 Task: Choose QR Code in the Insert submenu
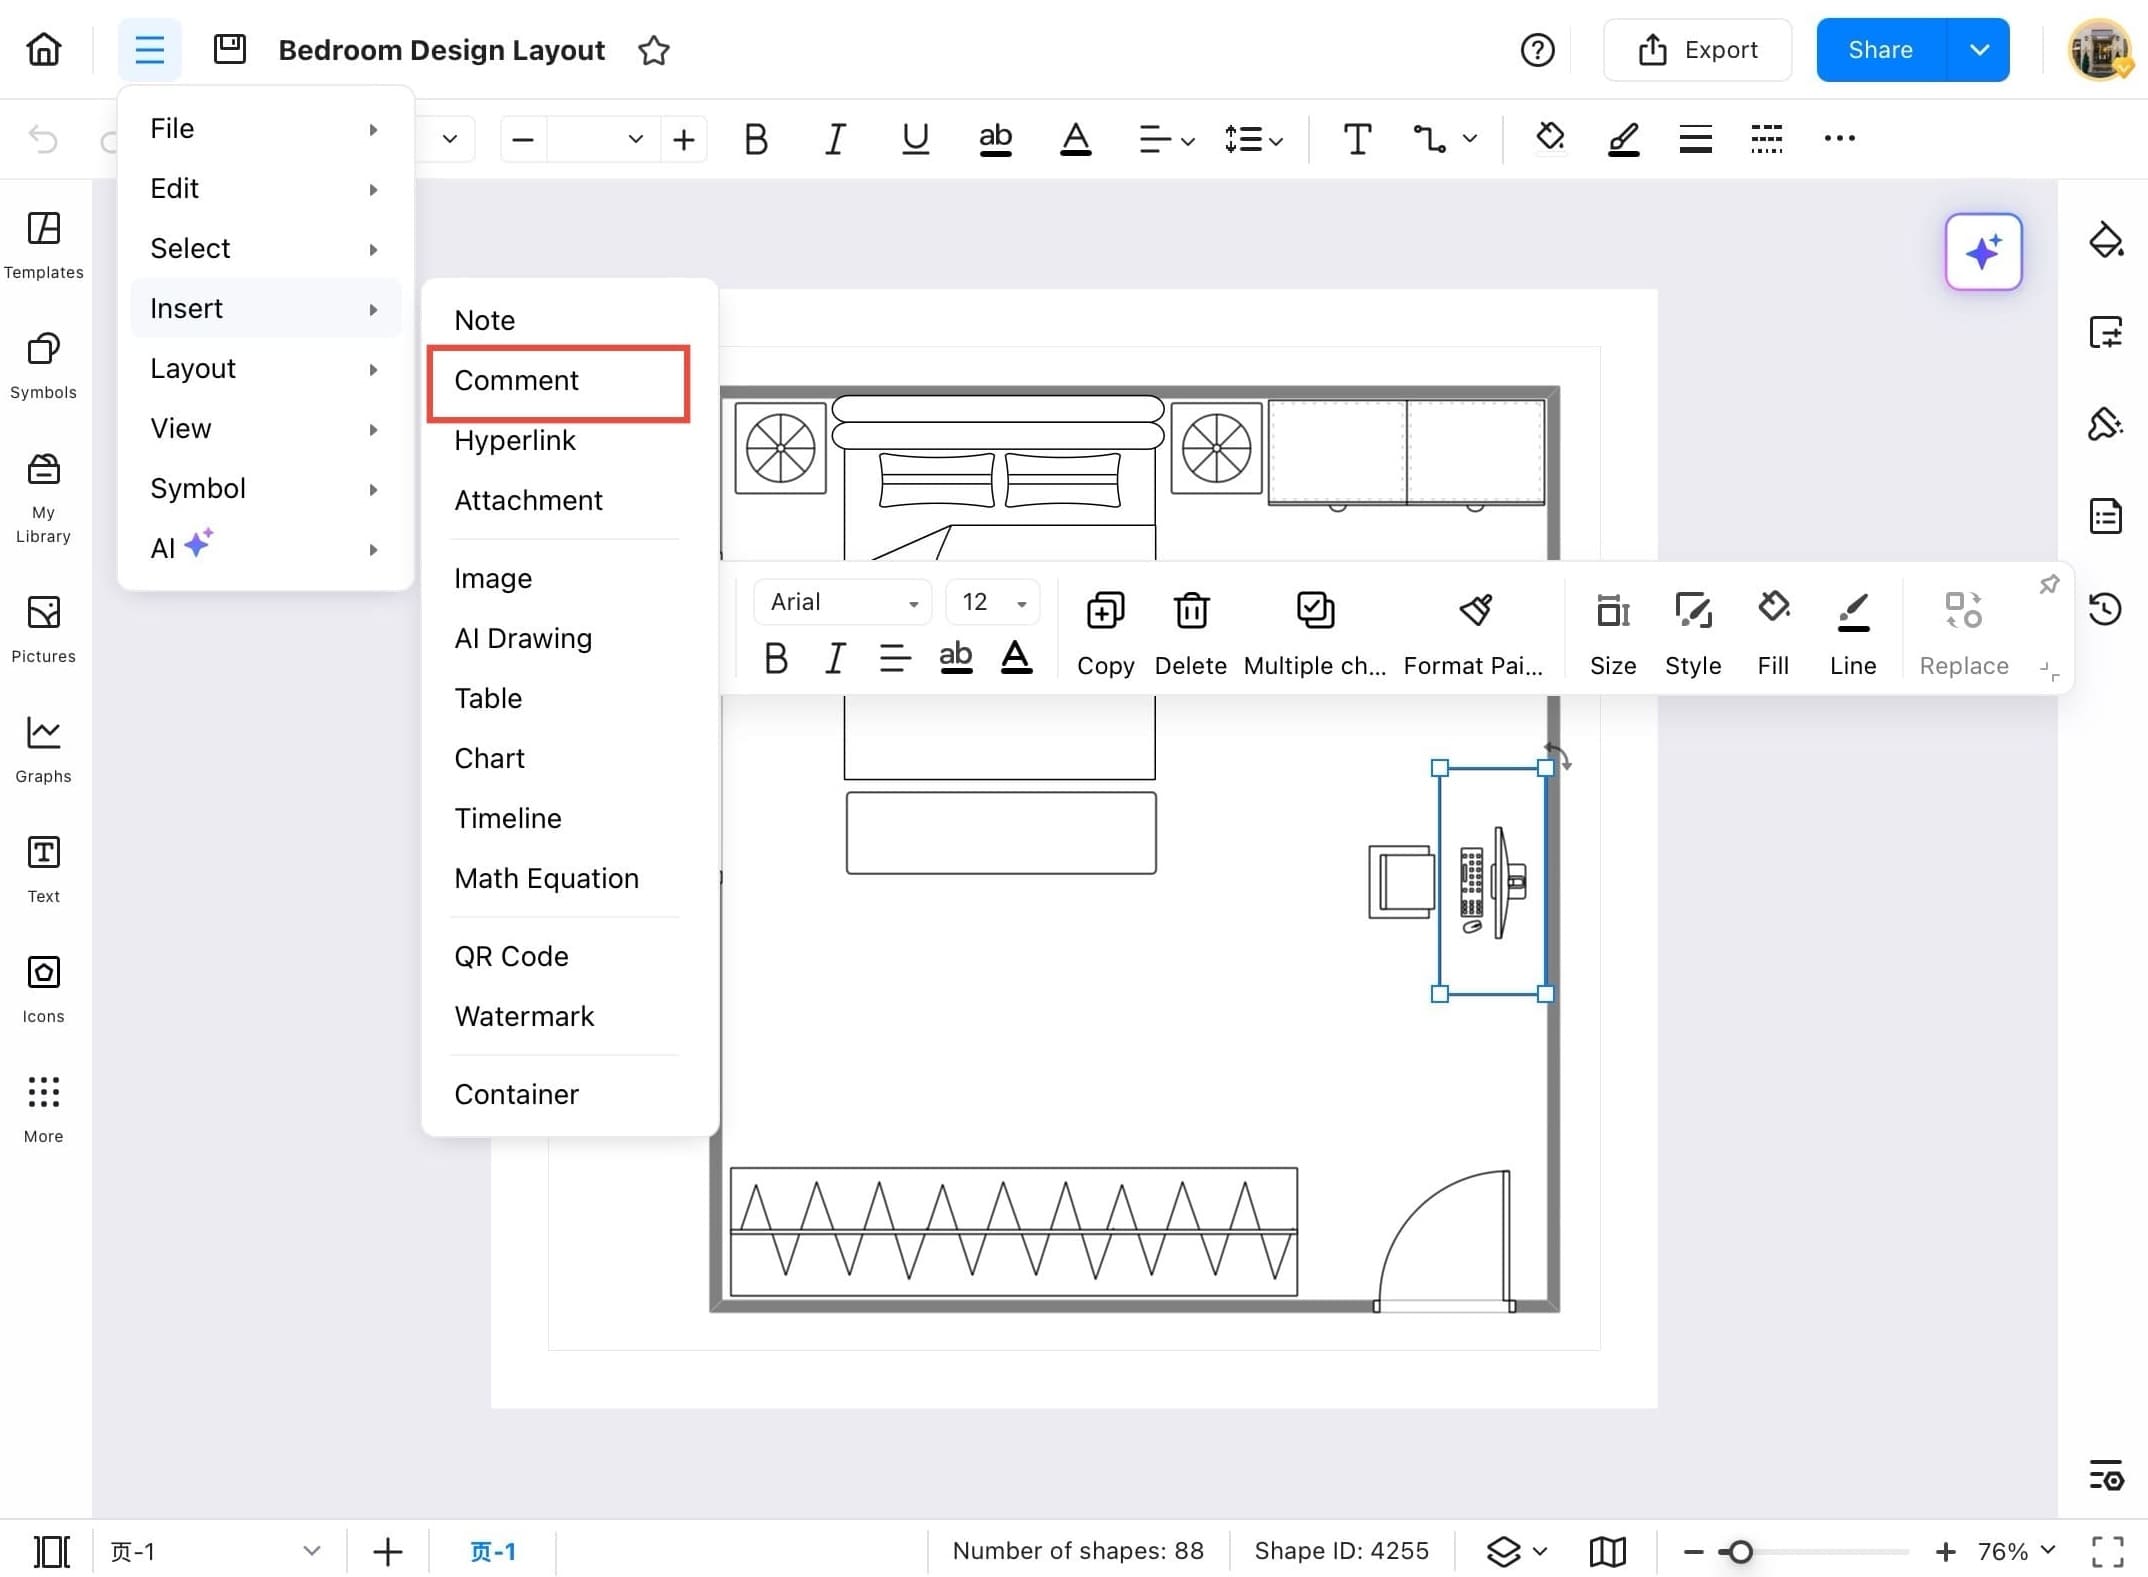tap(511, 956)
